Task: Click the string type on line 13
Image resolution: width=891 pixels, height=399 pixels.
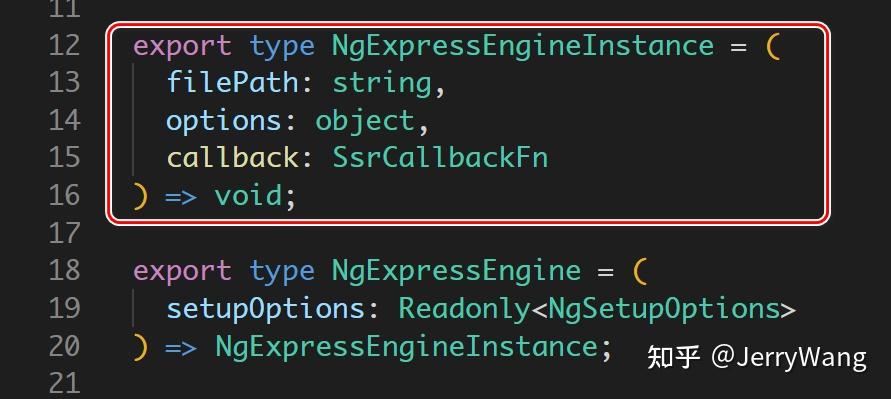Action: tap(382, 84)
